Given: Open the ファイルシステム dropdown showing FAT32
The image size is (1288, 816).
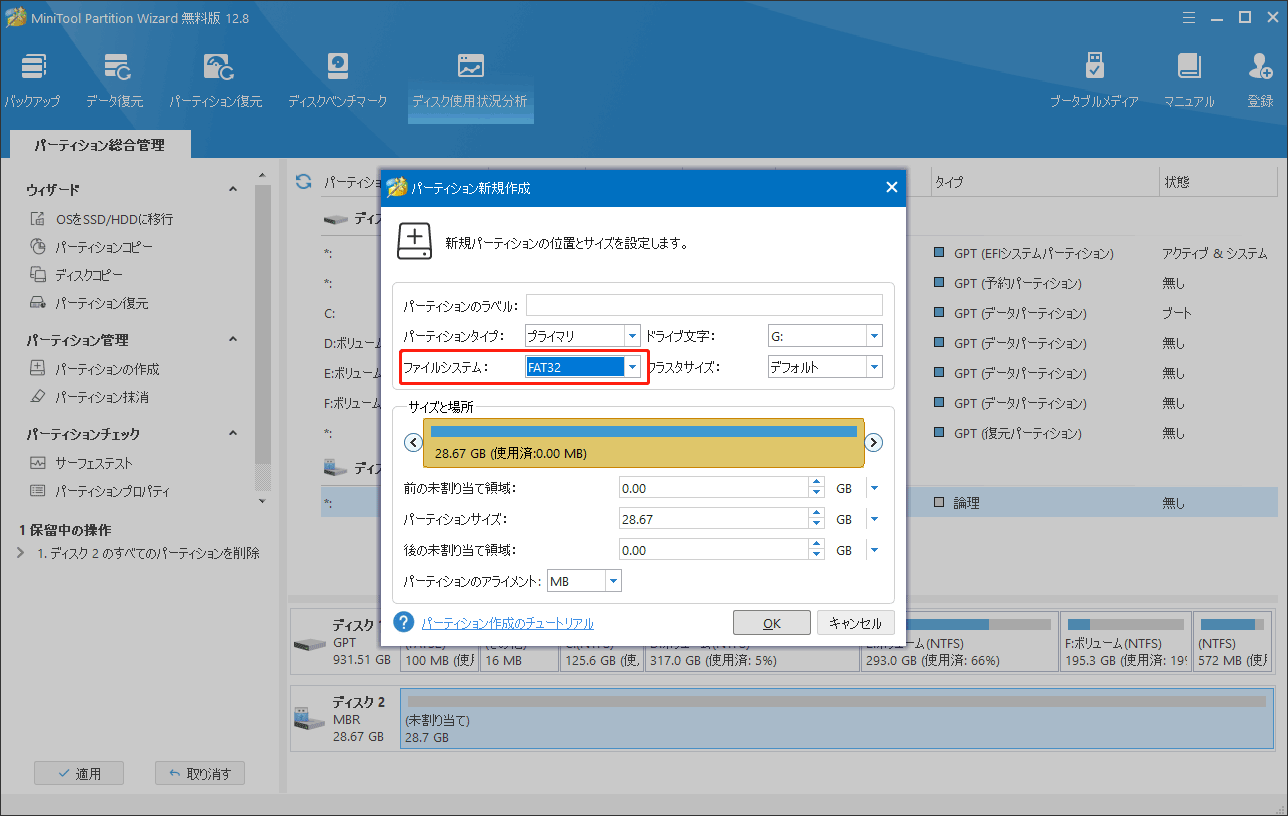Looking at the screenshot, I should pos(632,367).
